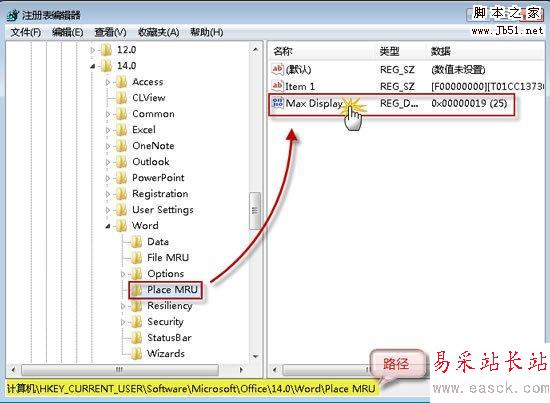Viewport: 550px width, 403px height.
Task: Click the OneNote folder icon
Action: pos(121,146)
